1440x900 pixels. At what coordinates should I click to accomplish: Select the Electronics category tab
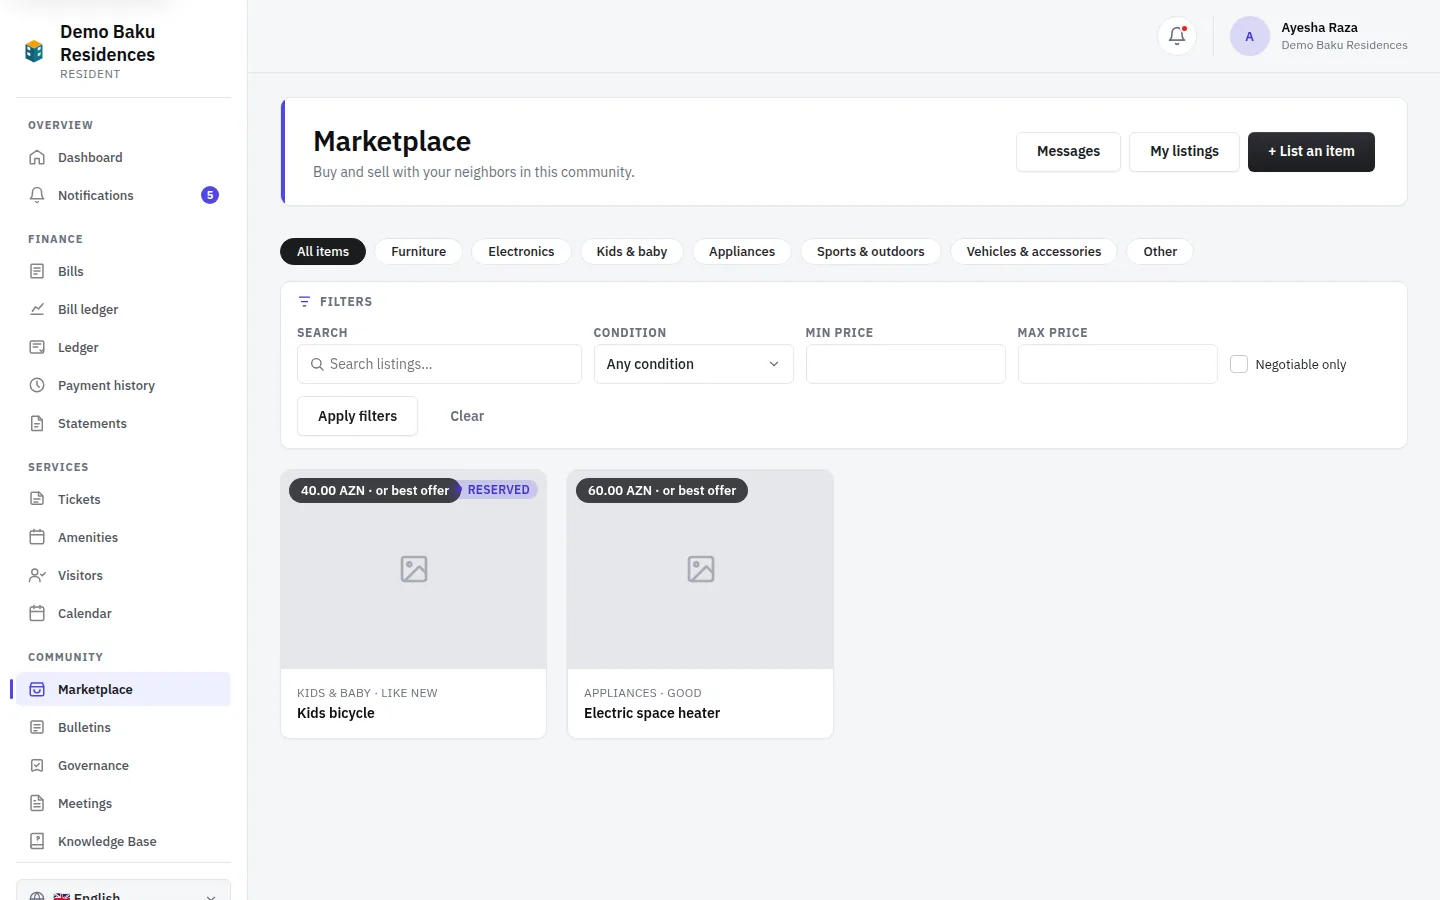[x=521, y=251]
